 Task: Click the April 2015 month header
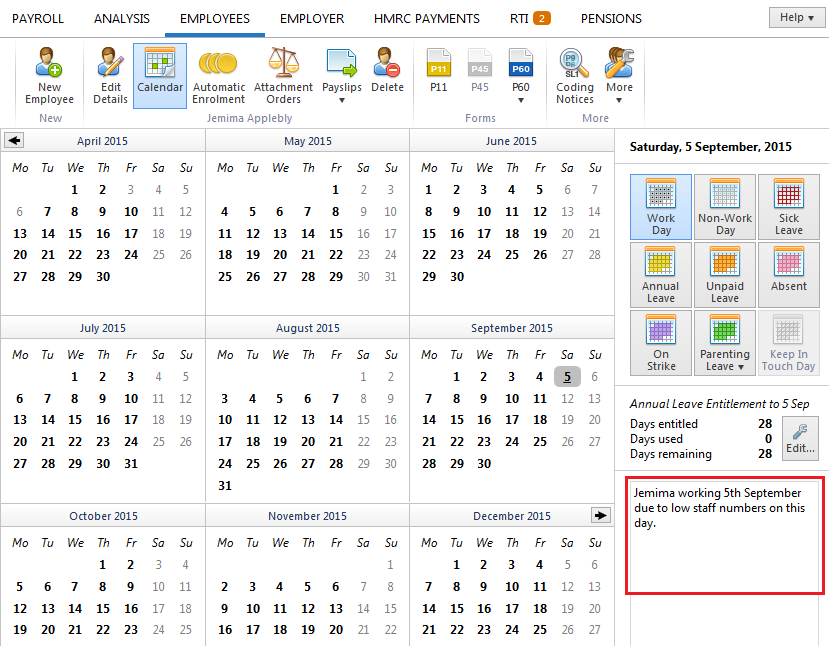coord(103,141)
